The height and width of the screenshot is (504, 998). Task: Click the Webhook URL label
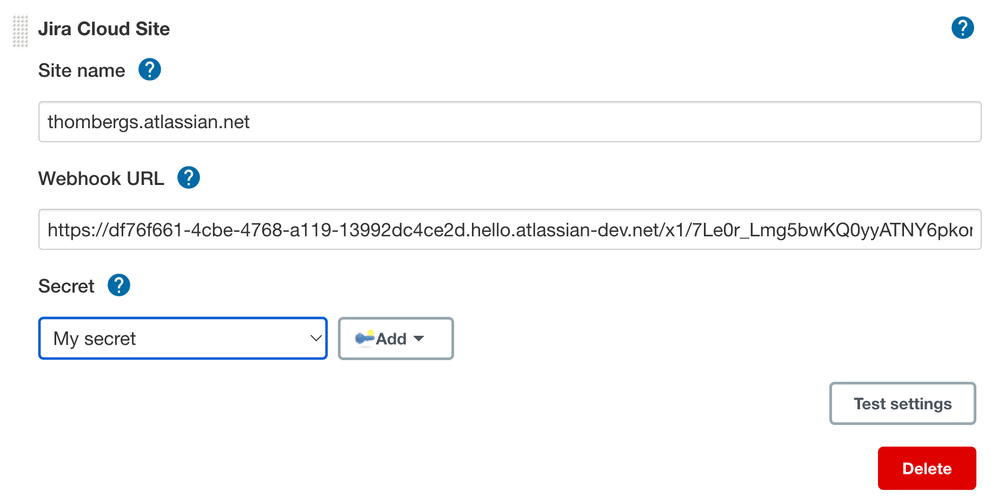(x=101, y=178)
